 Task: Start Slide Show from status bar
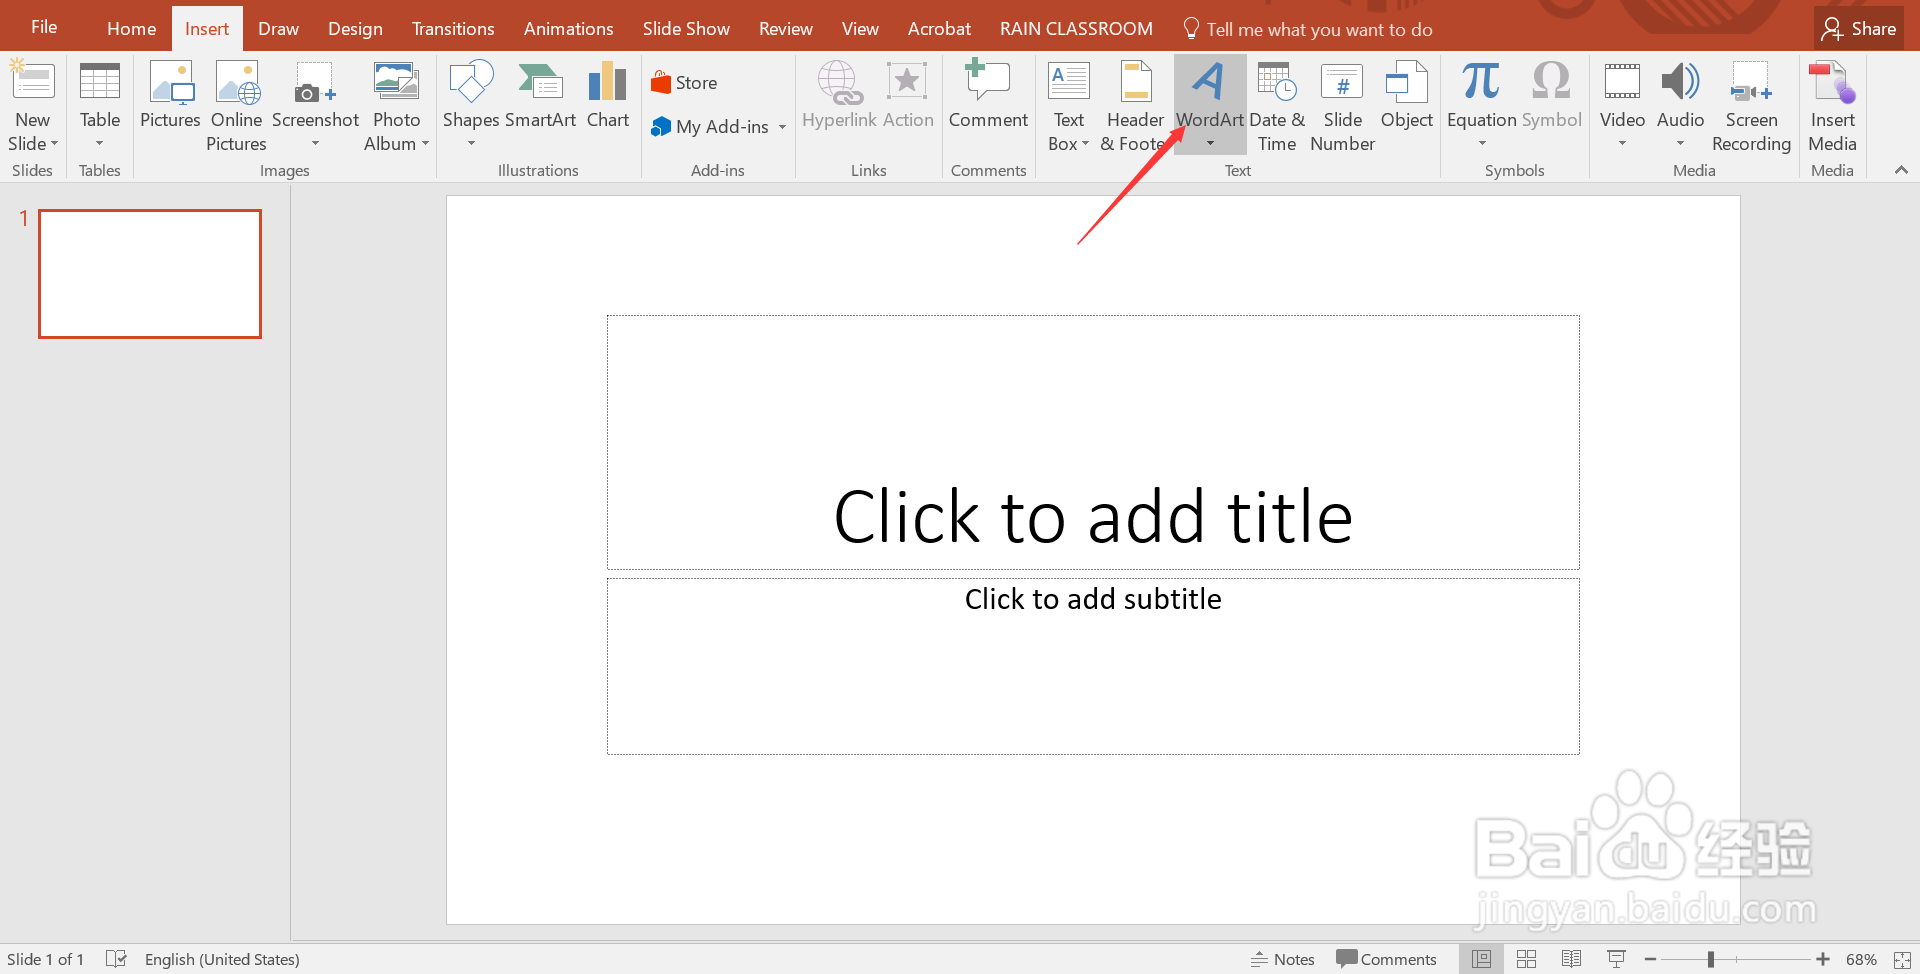tap(1616, 959)
